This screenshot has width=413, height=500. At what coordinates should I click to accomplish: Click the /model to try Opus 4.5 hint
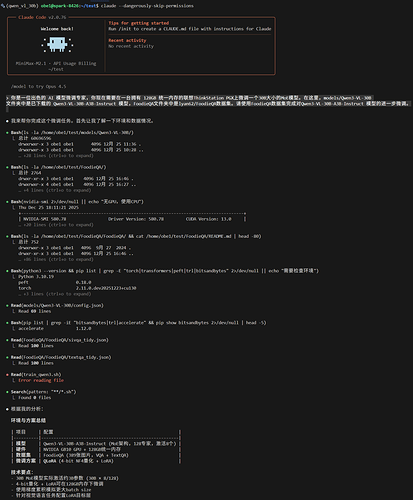click(39, 87)
